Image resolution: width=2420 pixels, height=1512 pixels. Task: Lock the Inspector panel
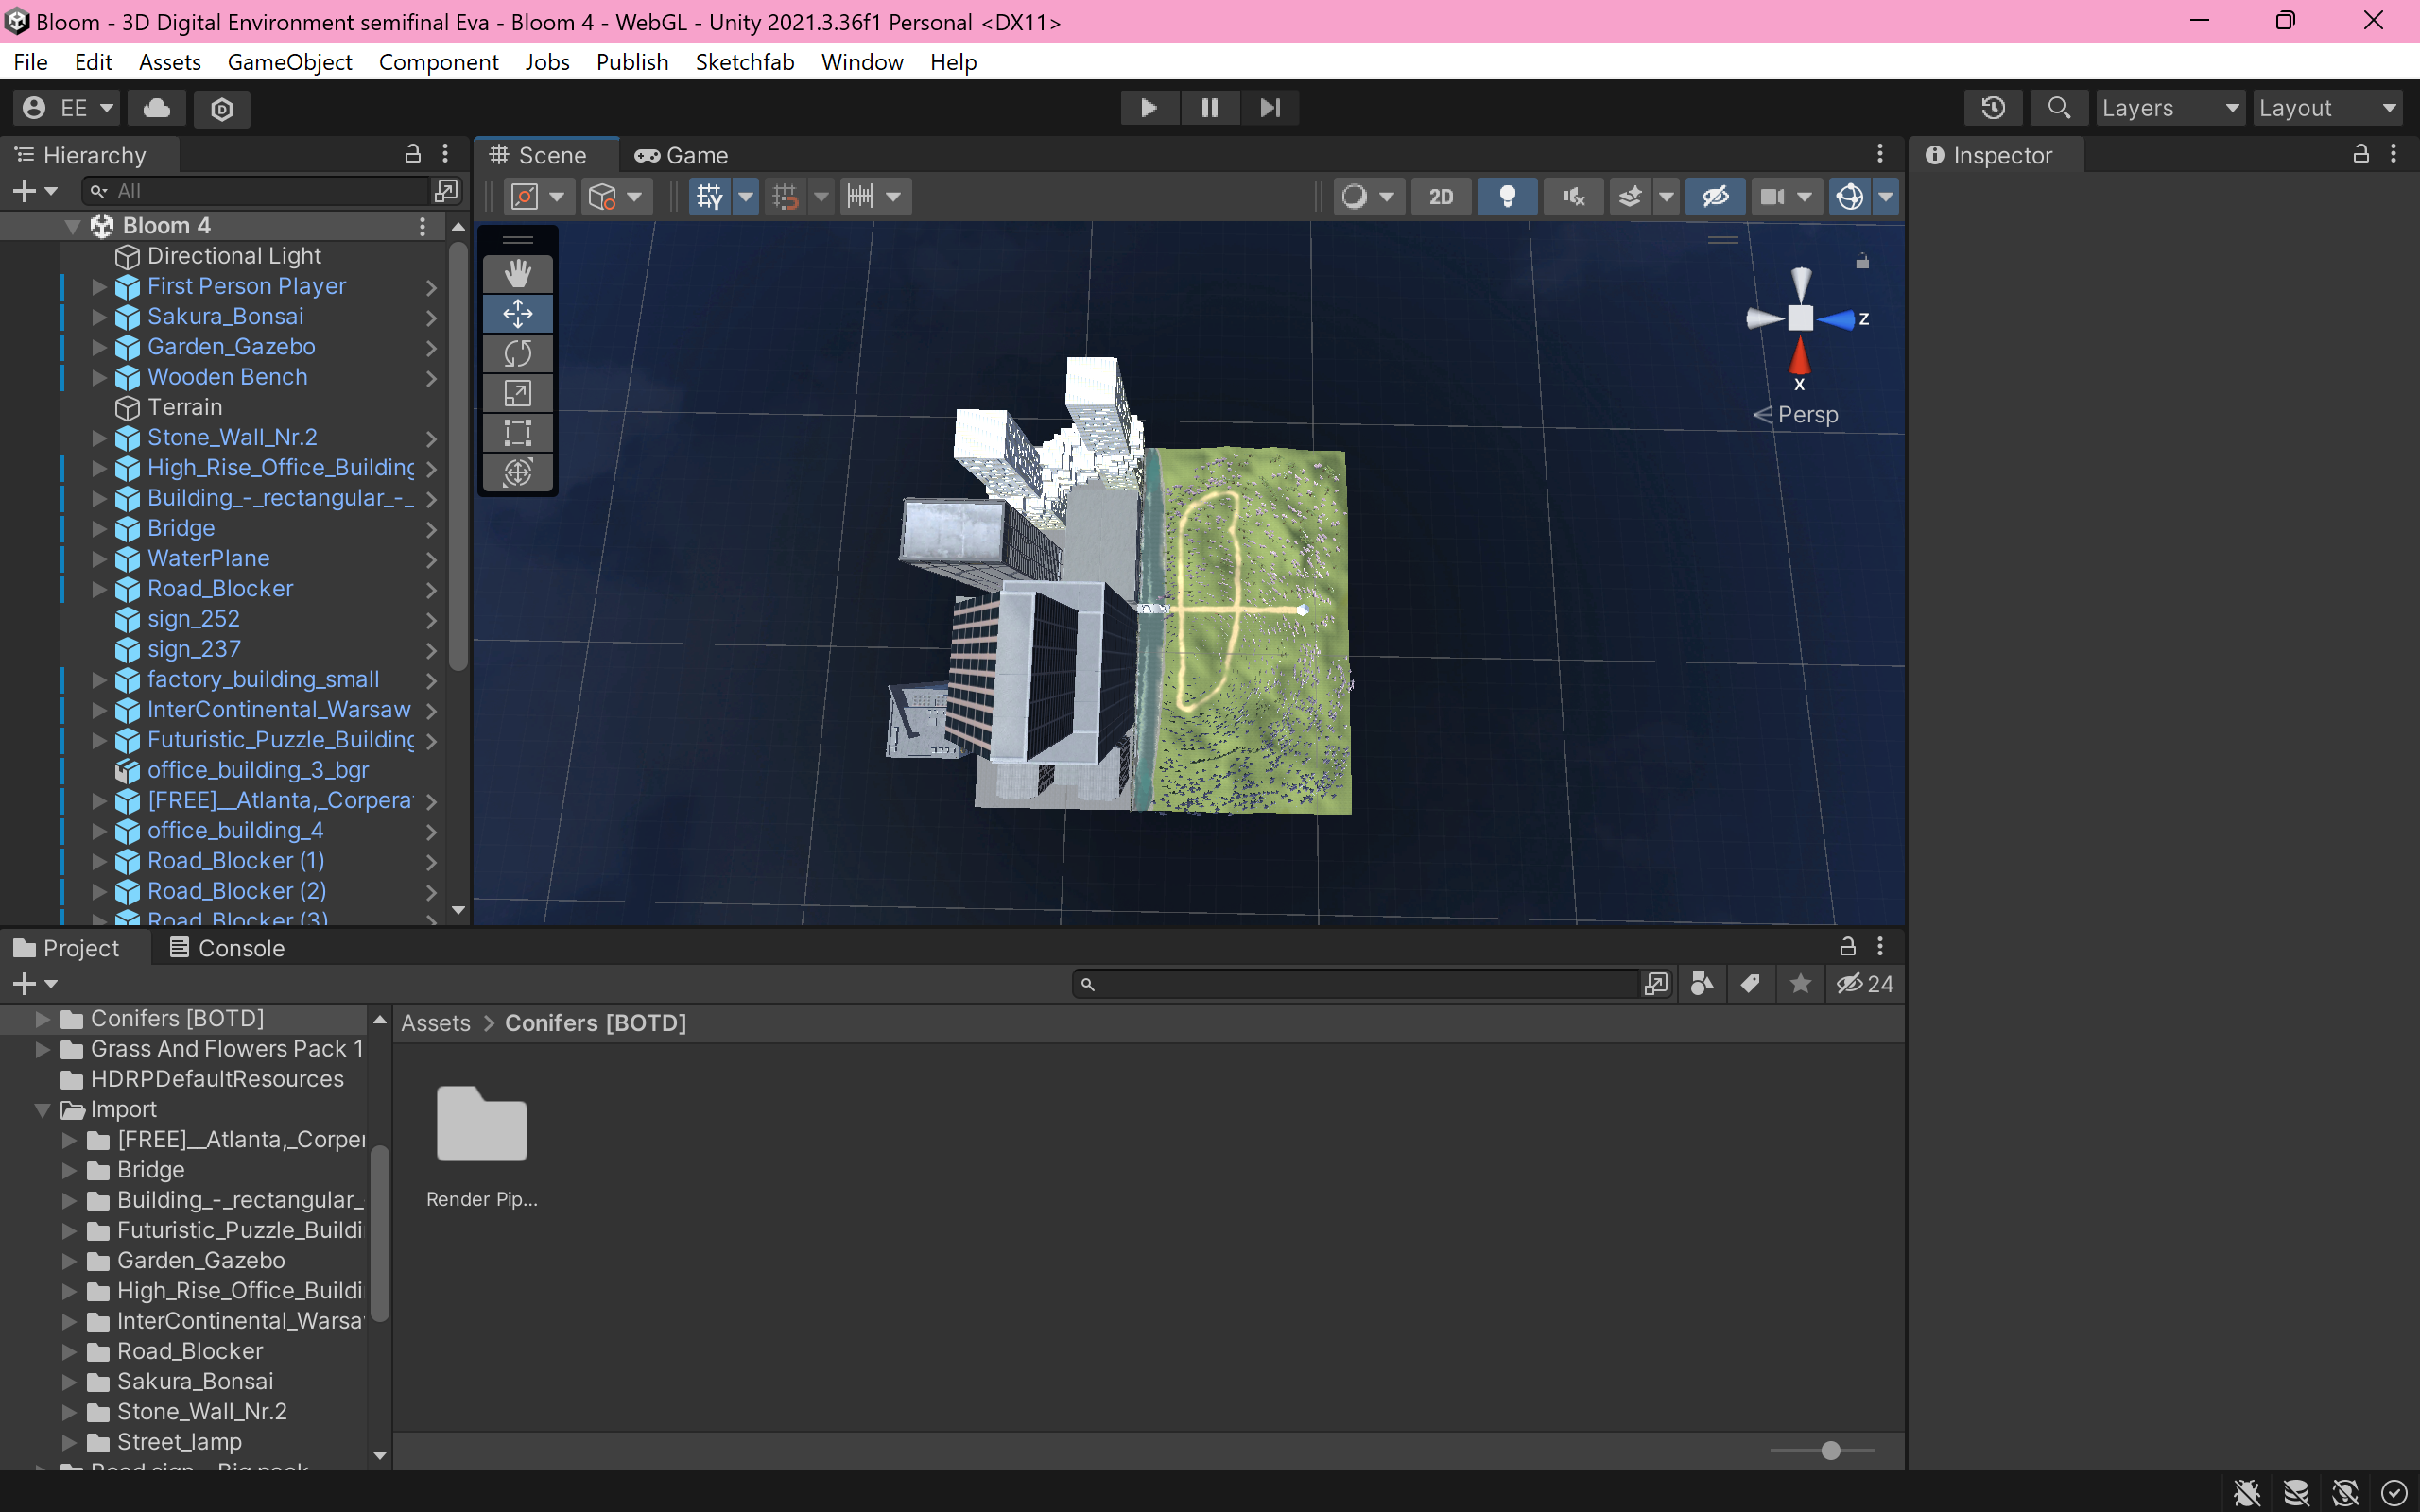click(2361, 154)
